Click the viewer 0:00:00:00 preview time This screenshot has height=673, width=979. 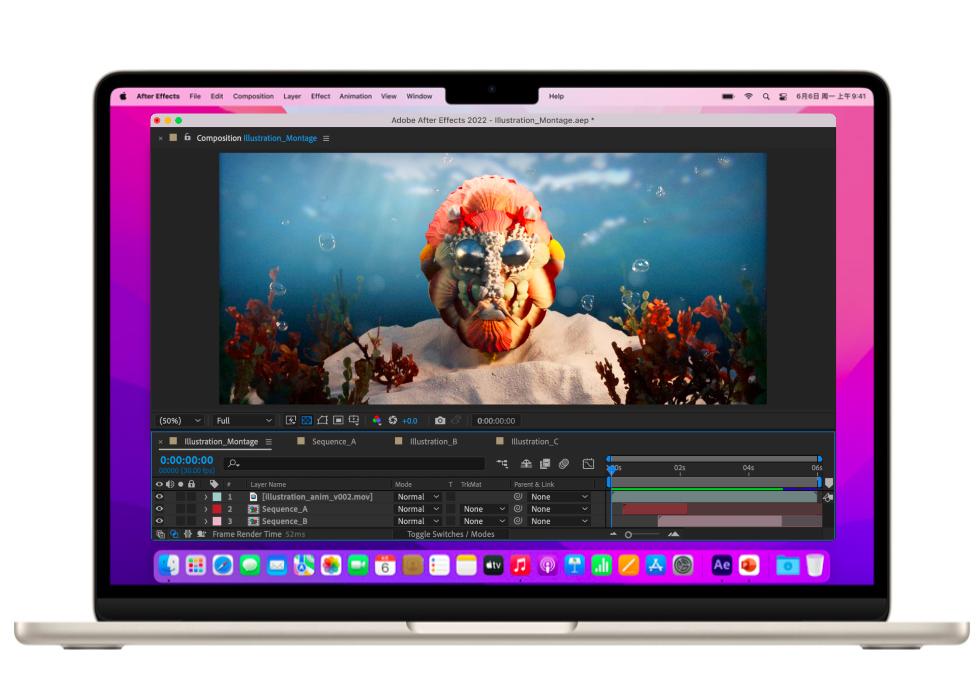point(496,421)
